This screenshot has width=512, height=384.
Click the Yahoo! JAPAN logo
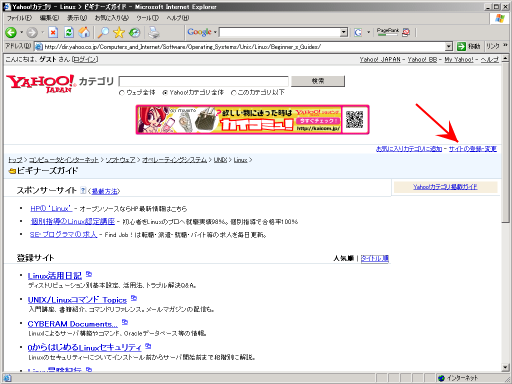[x=41, y=83]
